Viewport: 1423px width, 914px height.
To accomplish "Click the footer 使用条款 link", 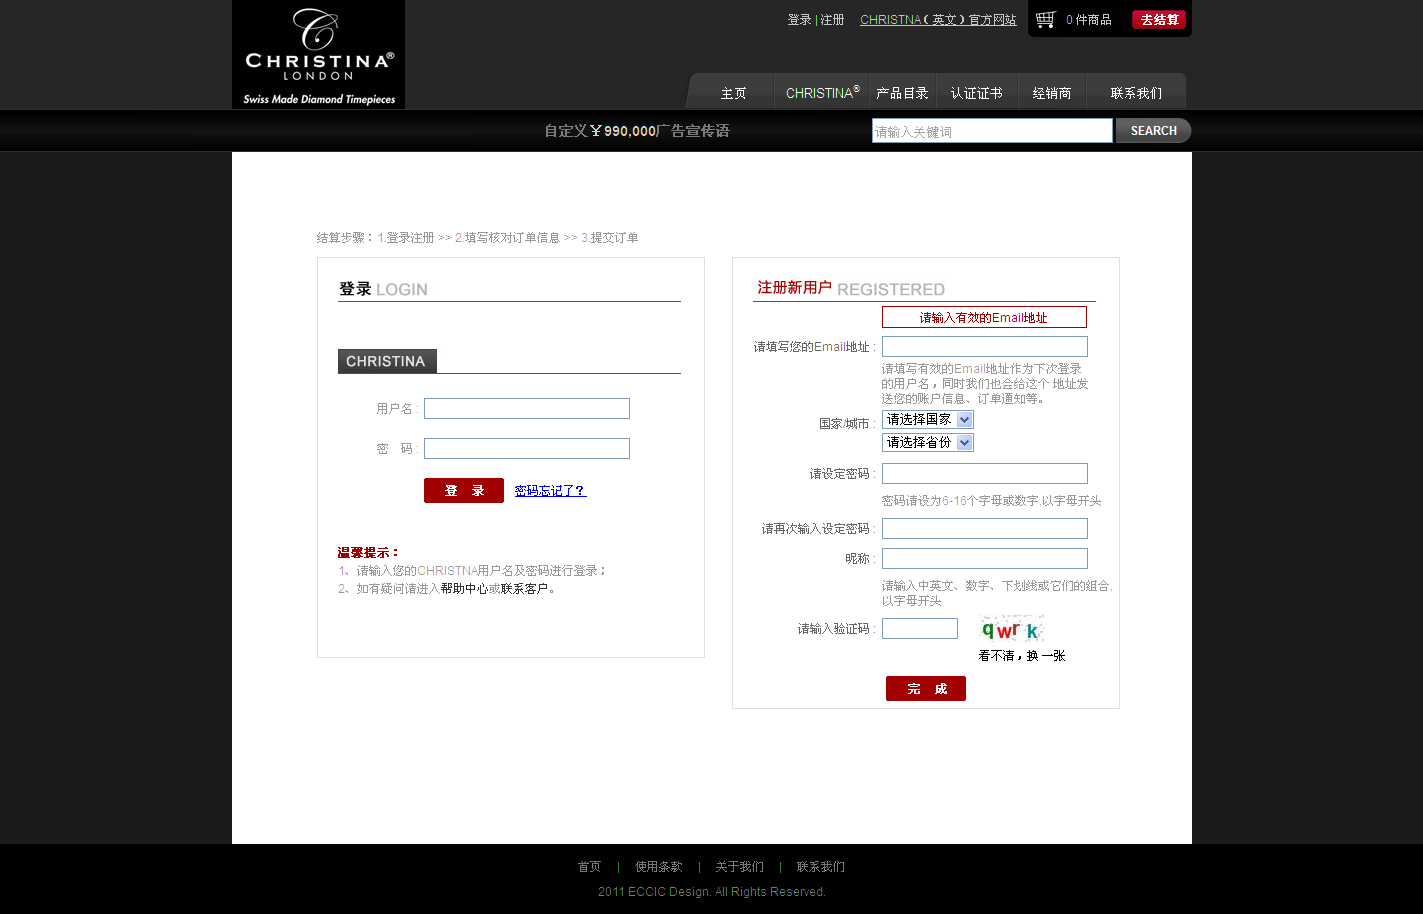I will coord(659,867).
